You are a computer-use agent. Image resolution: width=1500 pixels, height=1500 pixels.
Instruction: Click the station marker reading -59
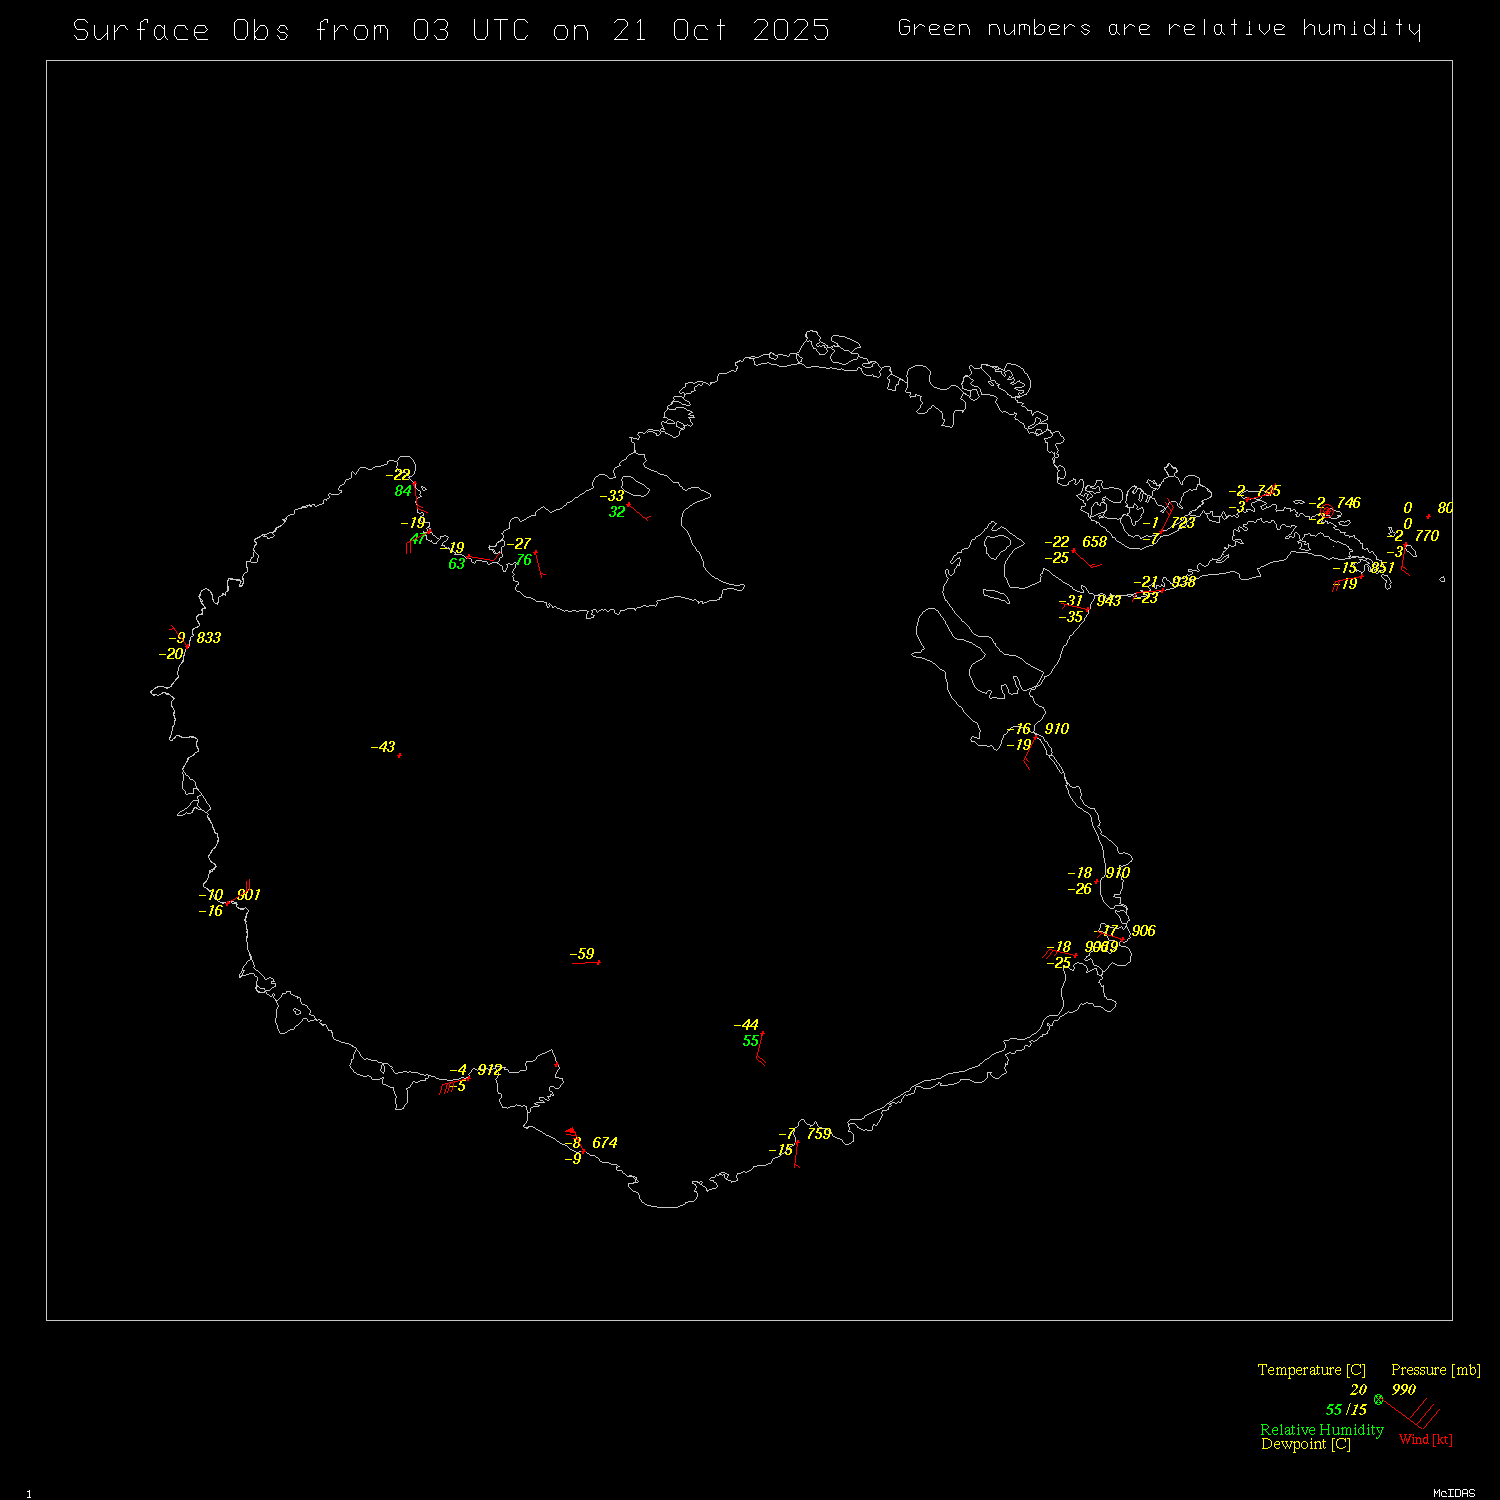click(x=598, y=962)
